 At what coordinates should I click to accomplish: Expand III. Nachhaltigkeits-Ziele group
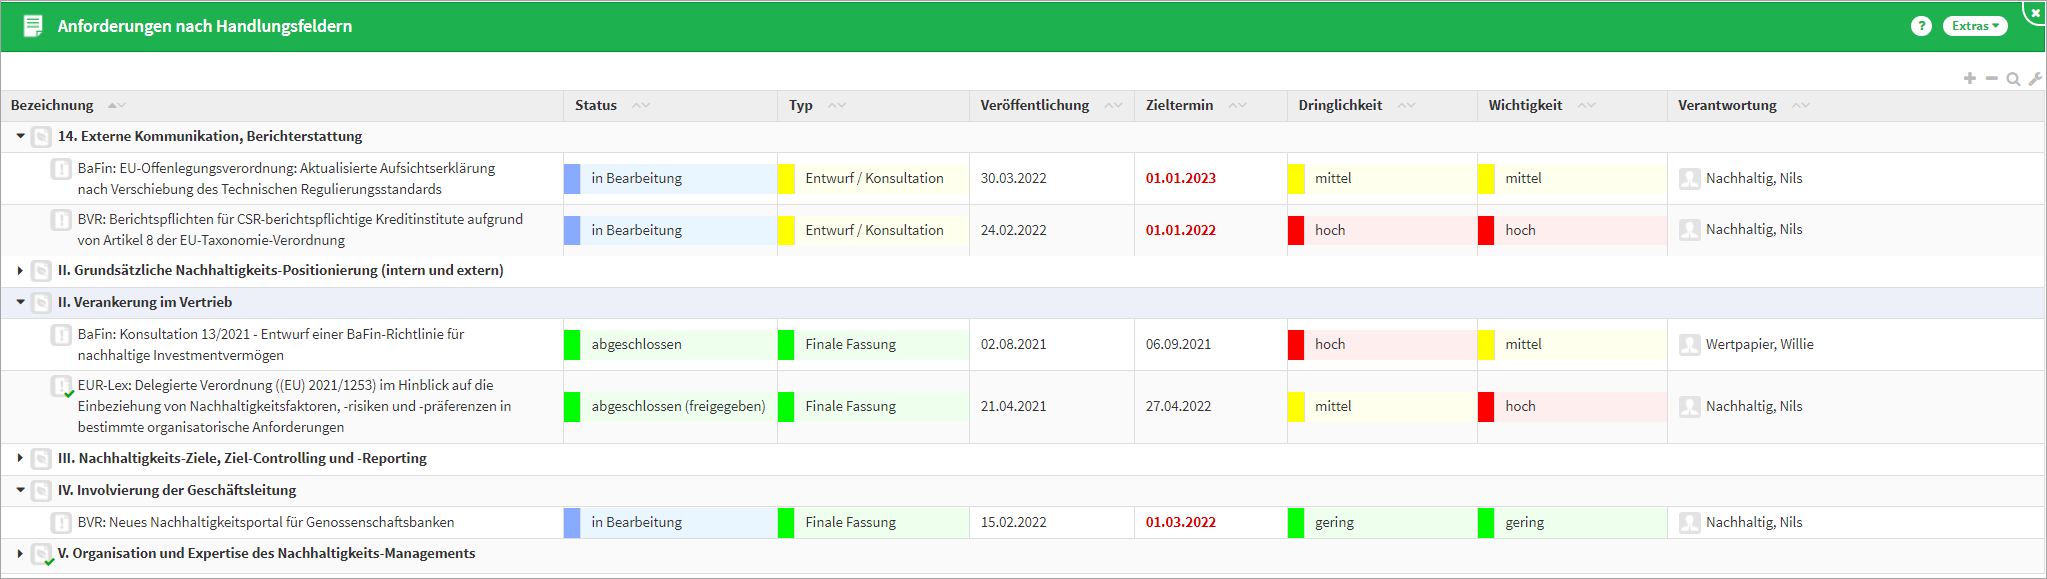20,458
